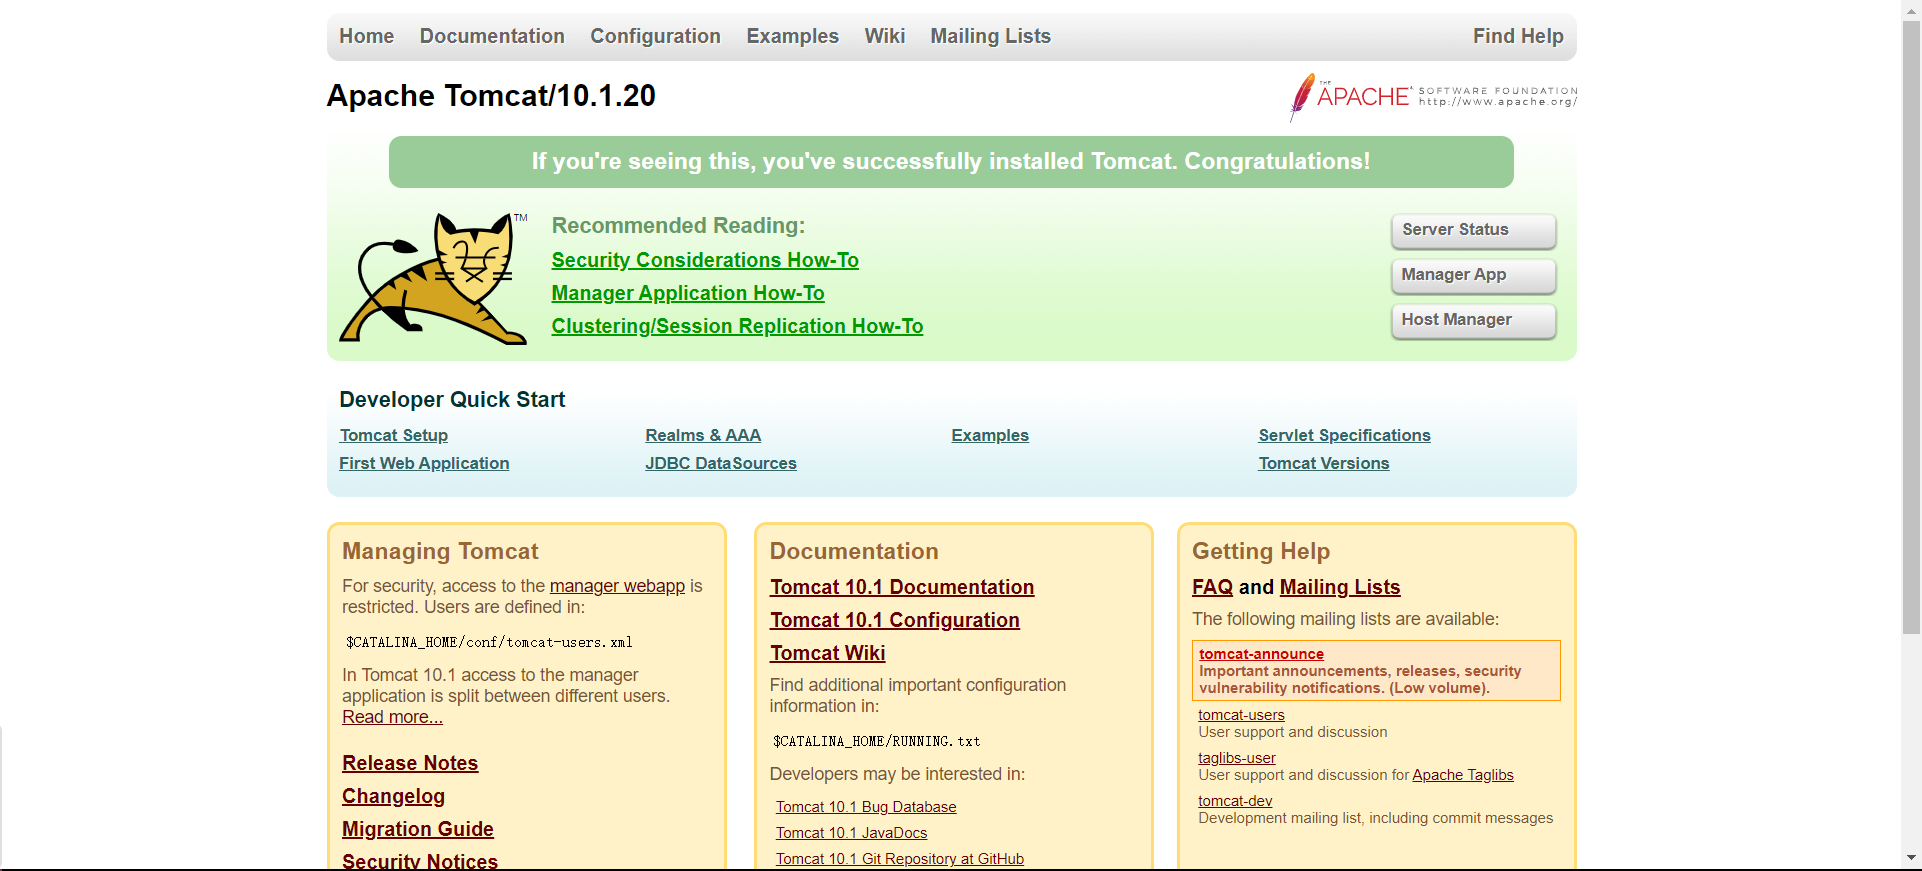Open Security Considerations How-To link
The height and width of the screenshot is (871, 1922).
[x=705, y=260]
